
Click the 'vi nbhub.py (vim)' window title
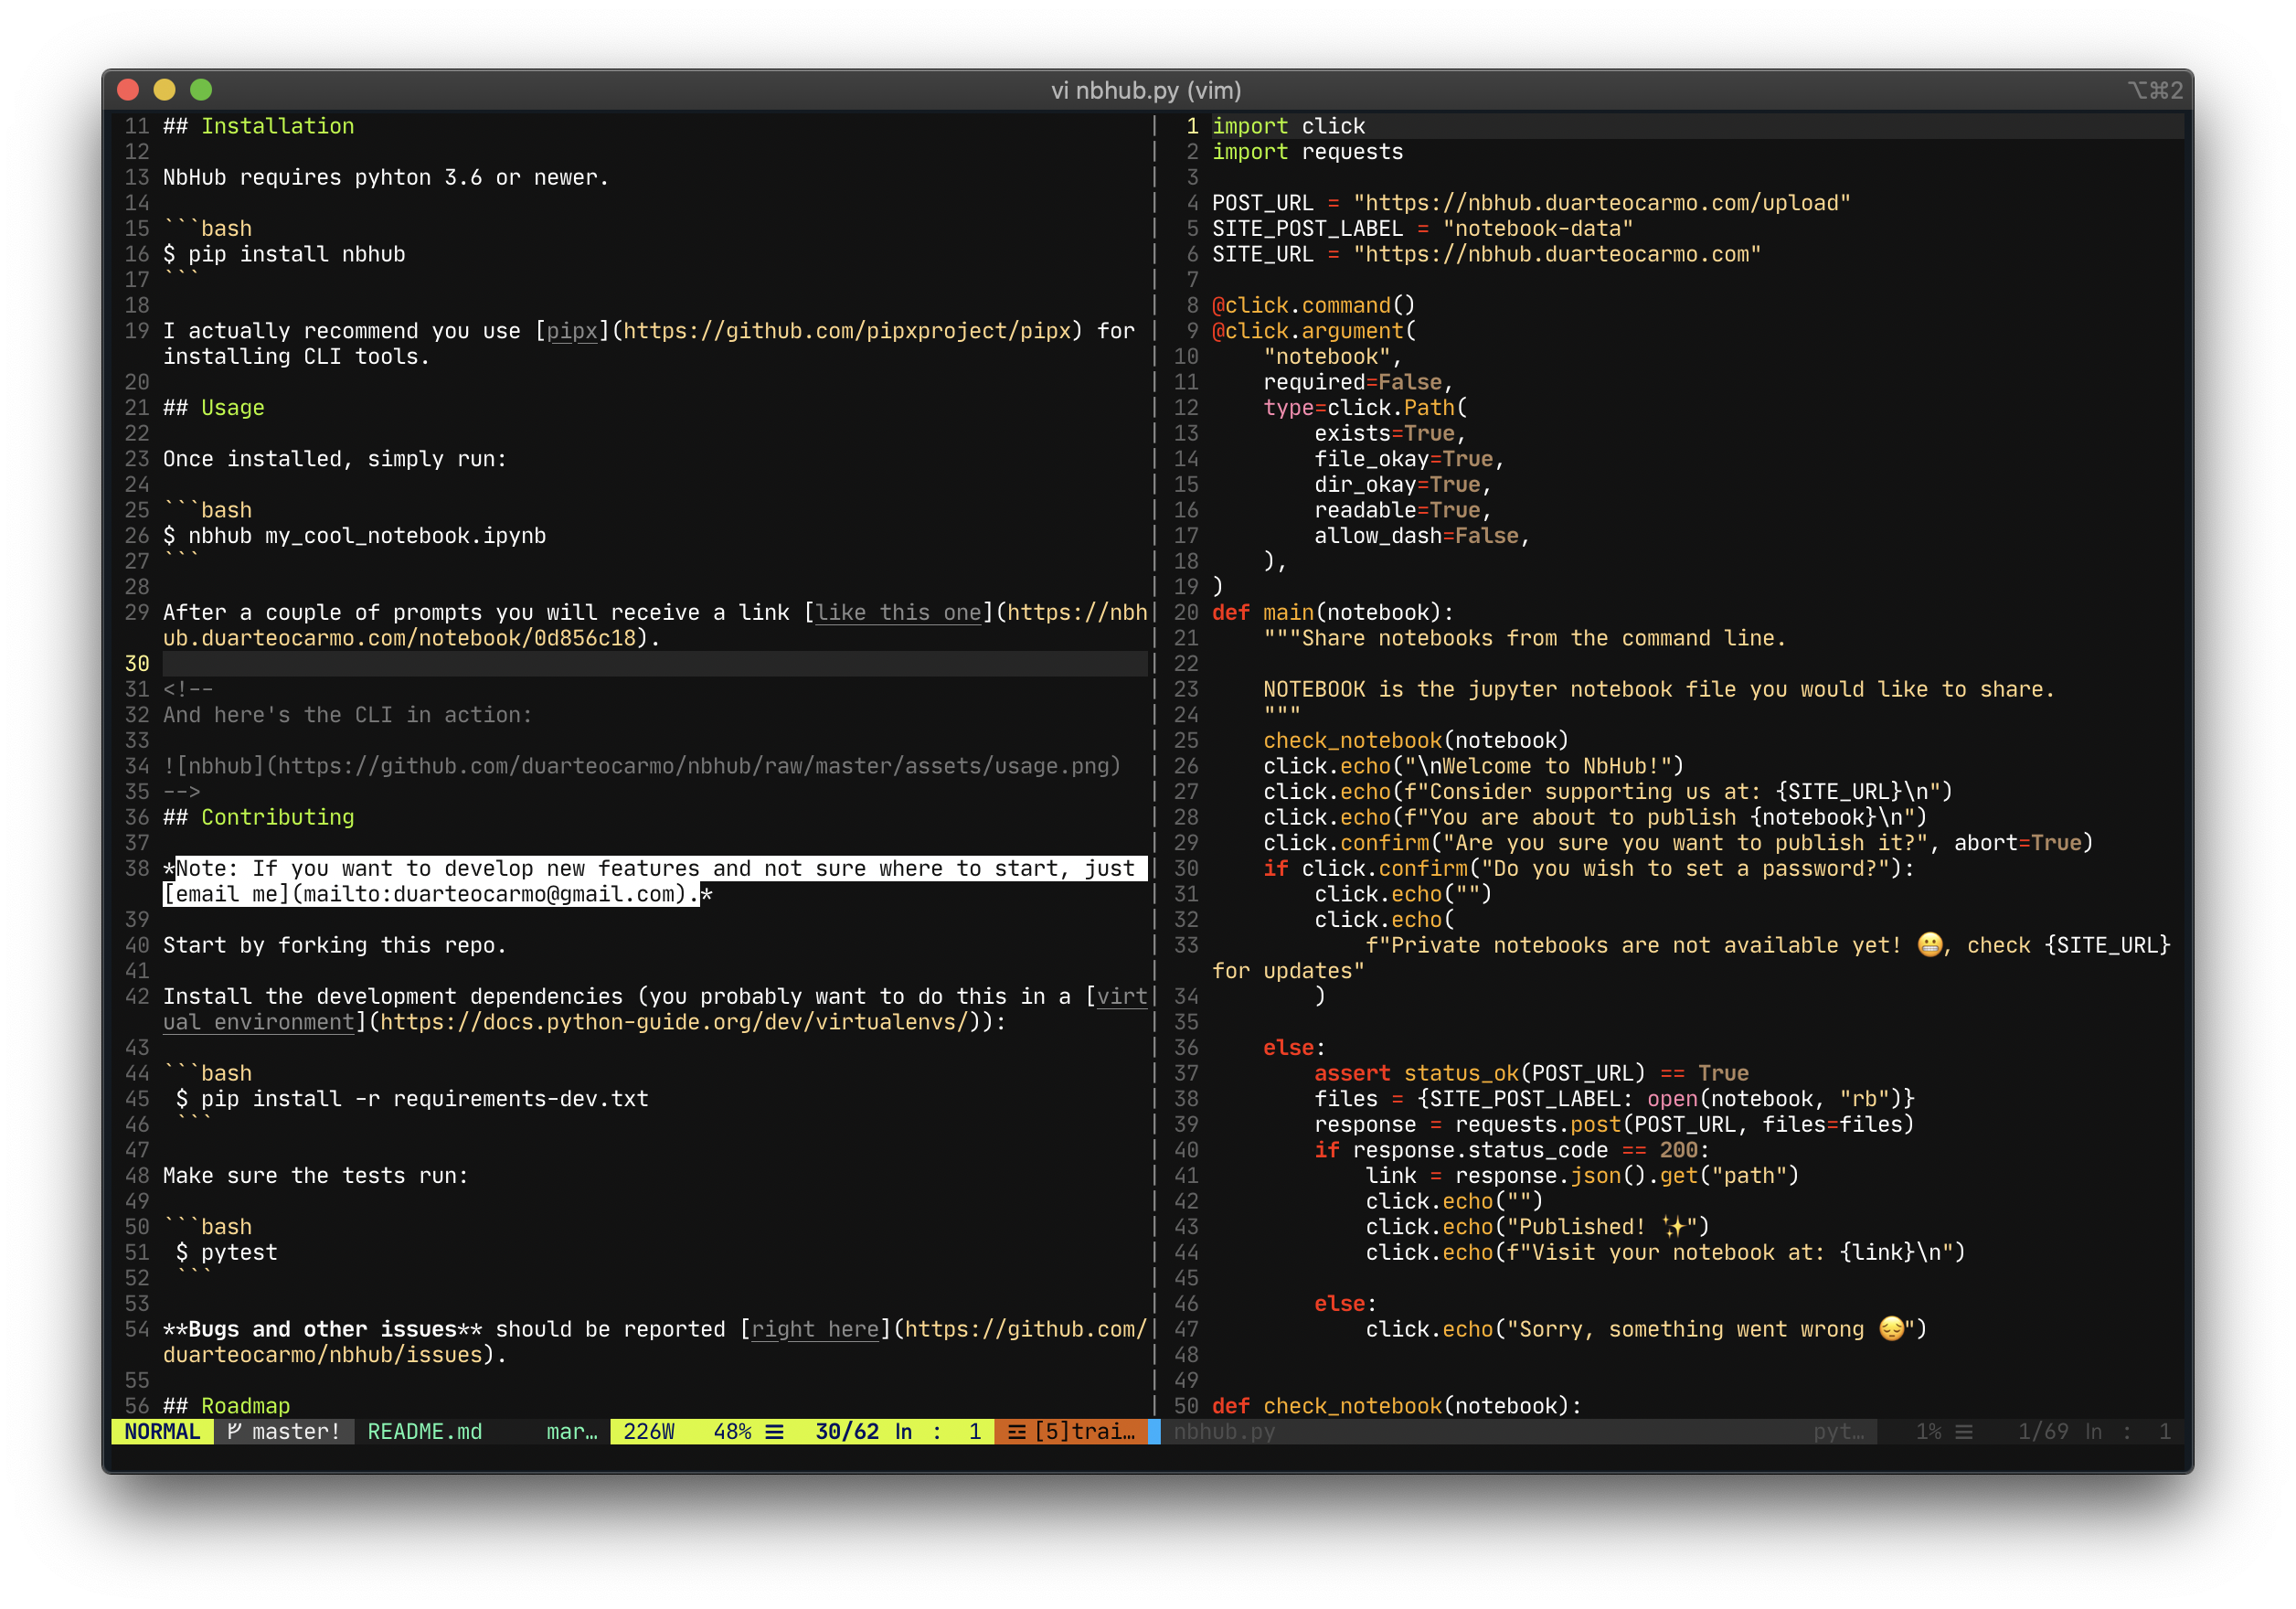1146,90
